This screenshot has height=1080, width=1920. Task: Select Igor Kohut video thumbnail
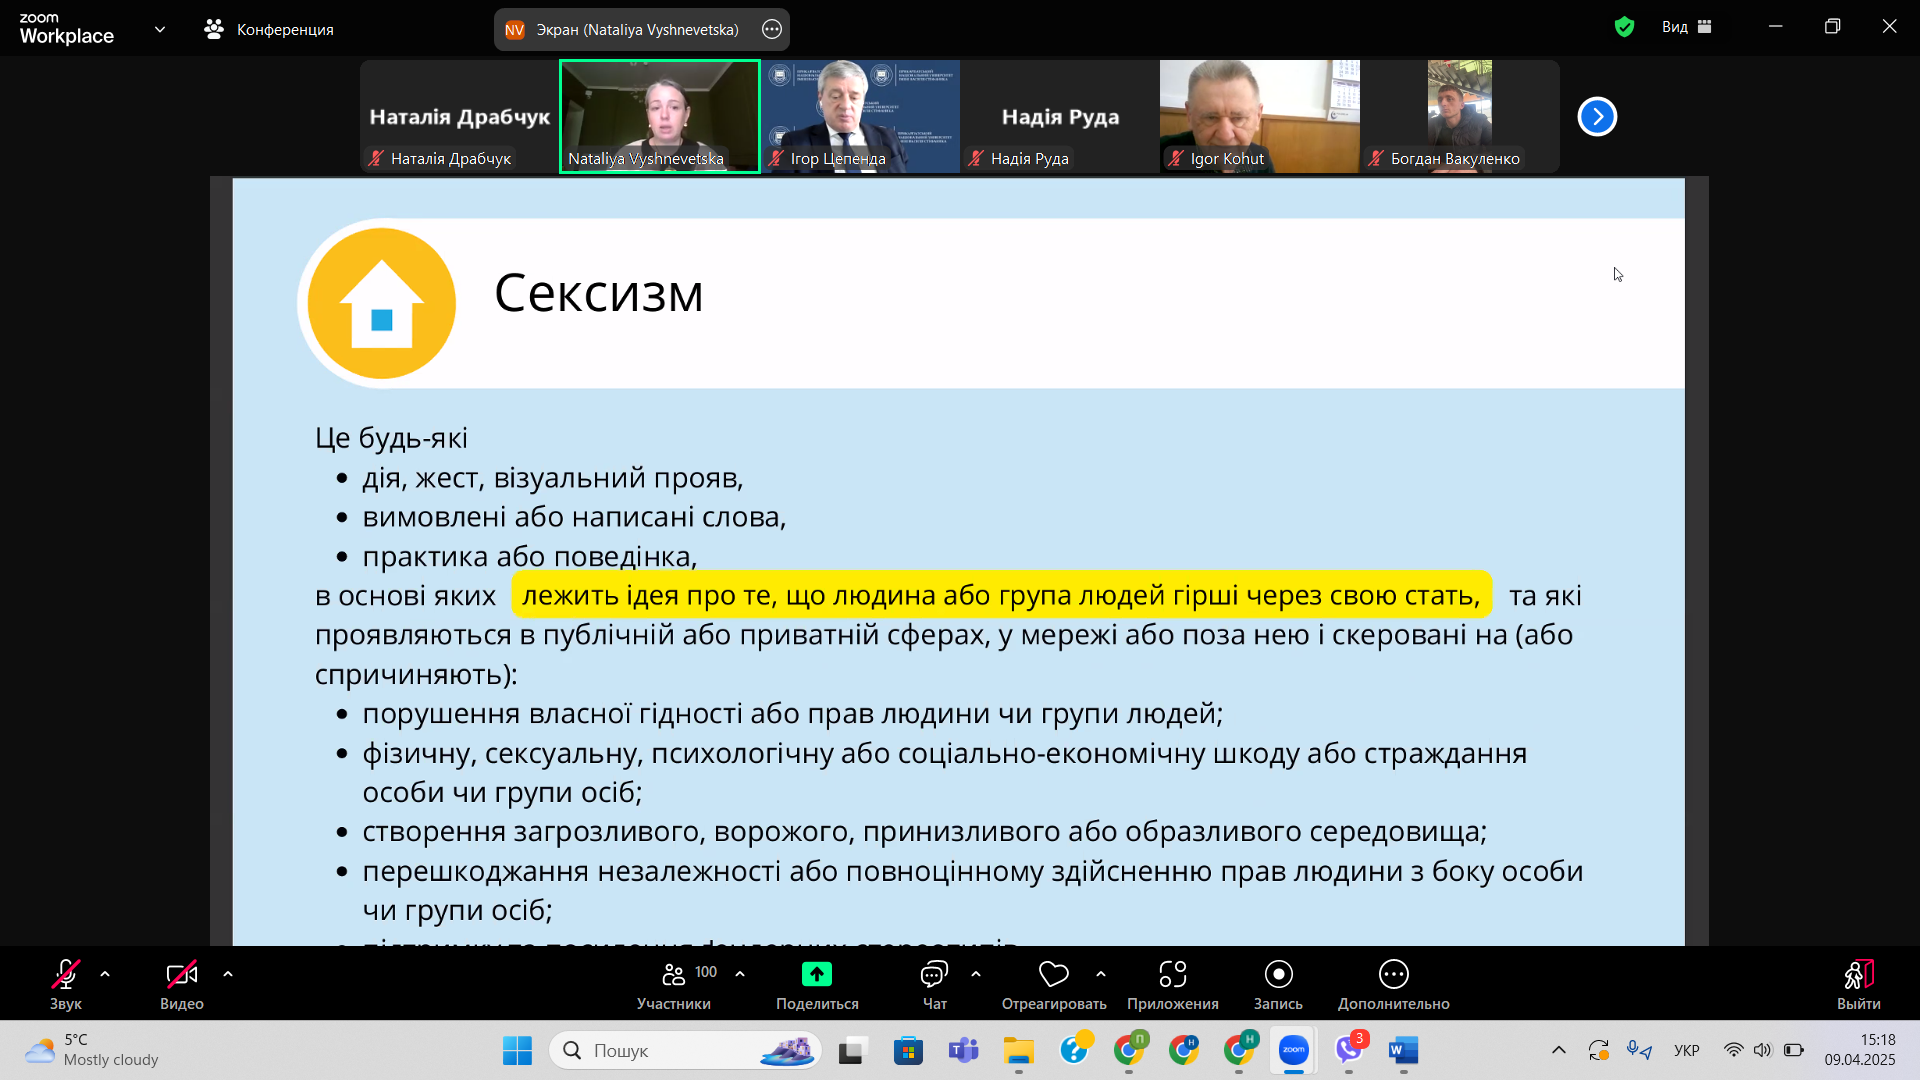click(1259, 116)
